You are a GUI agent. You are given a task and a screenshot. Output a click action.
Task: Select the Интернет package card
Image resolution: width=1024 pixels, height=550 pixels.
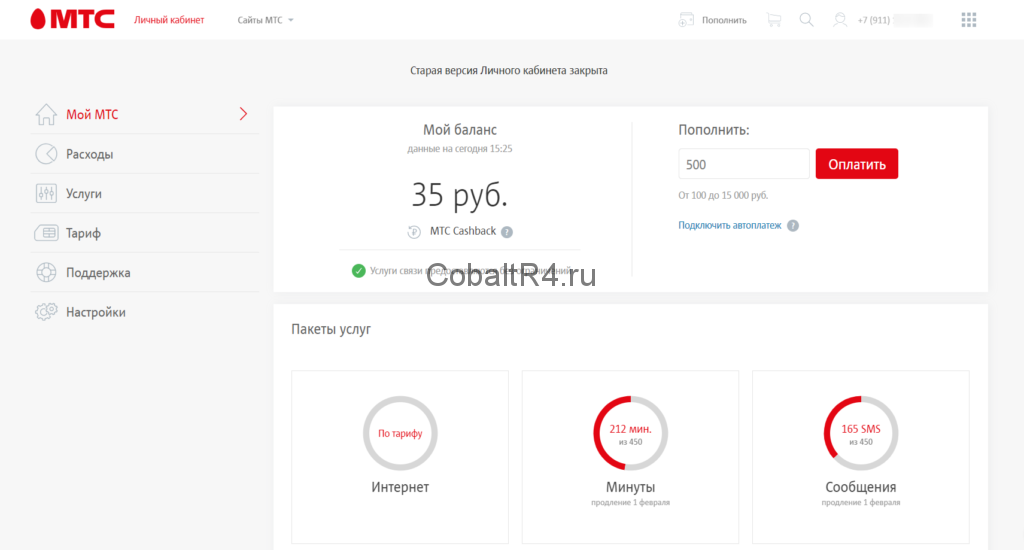pyautogui.click(x=400, y=457)
